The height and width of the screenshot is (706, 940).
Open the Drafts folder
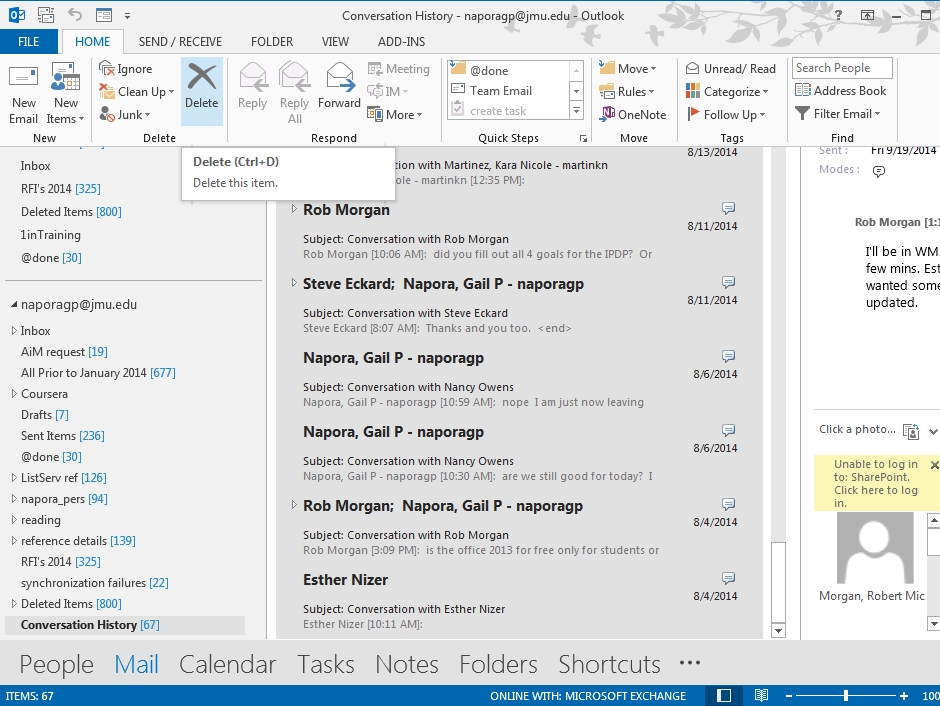(x=44, y=415)
